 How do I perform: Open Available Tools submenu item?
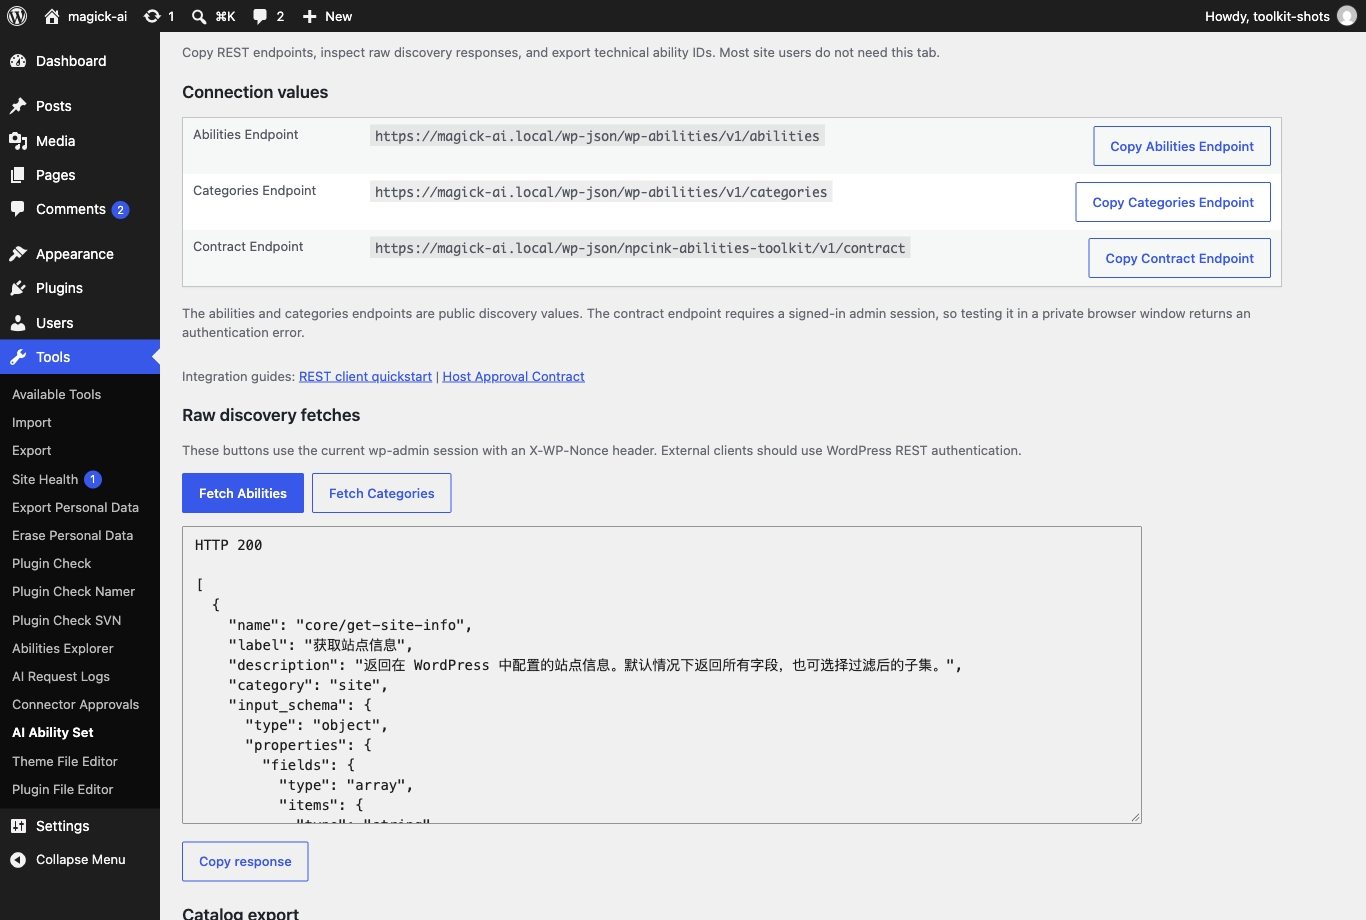56,394
